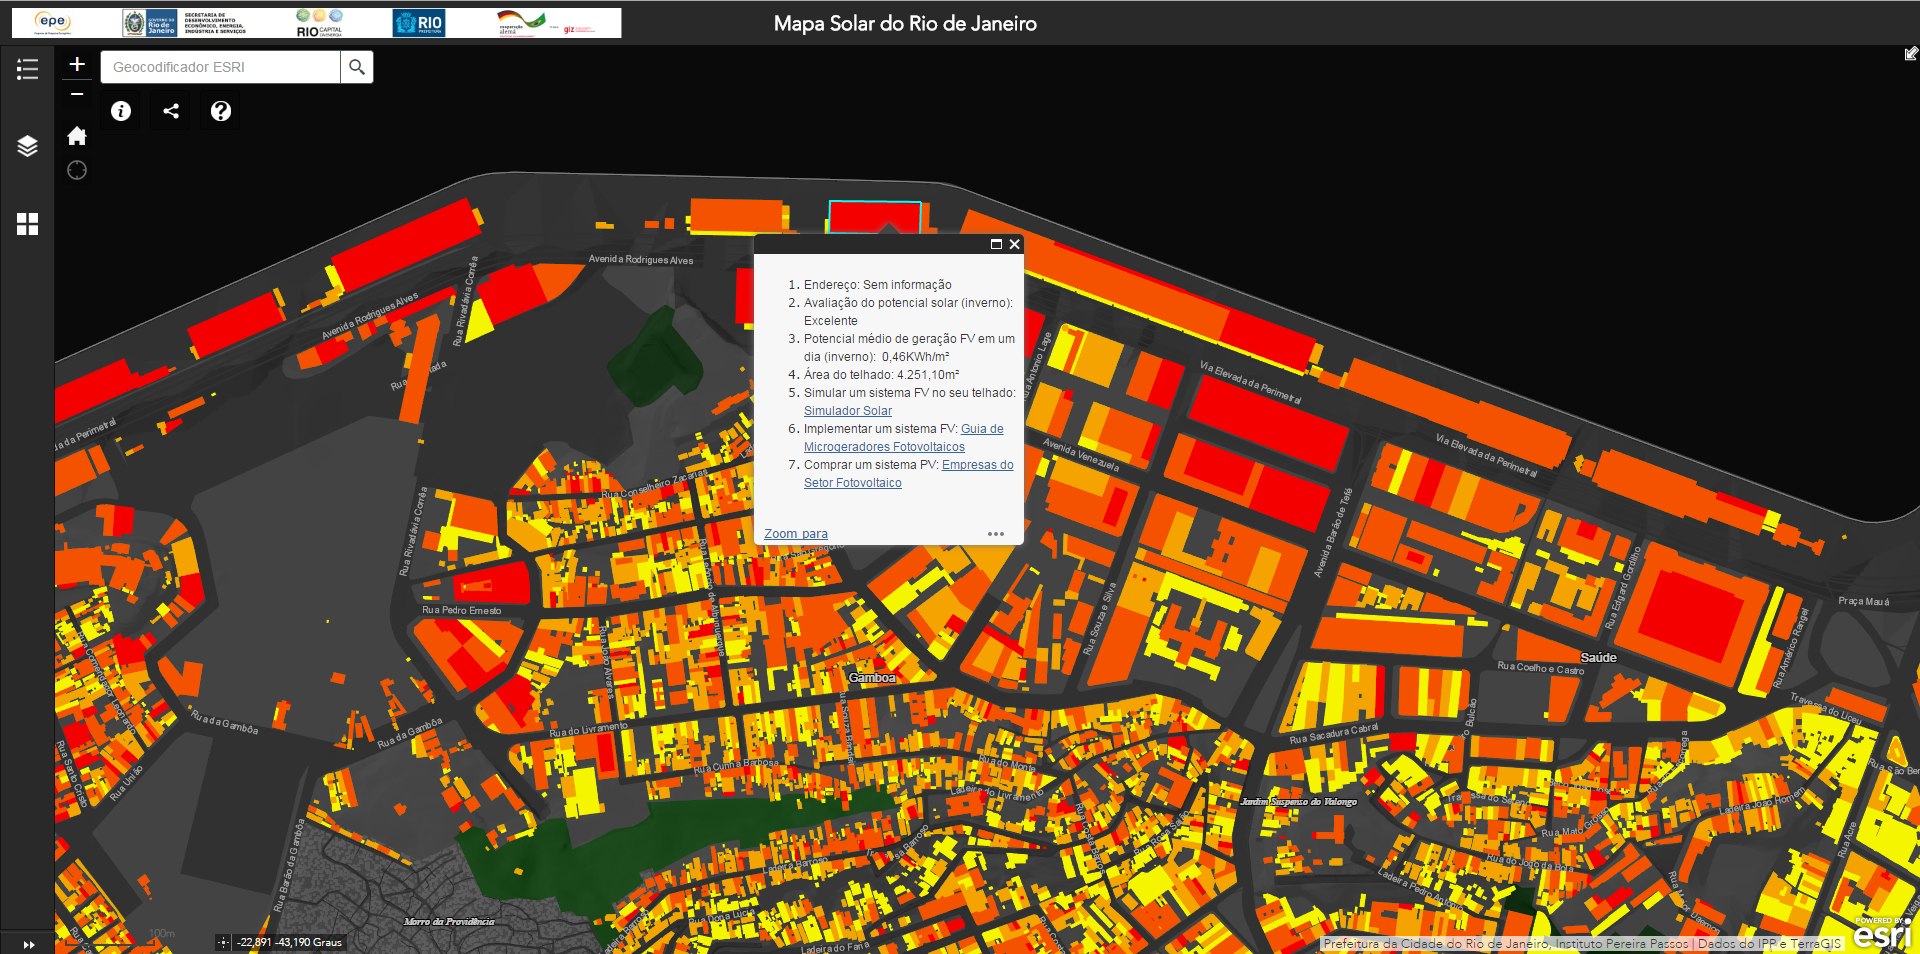Click the Rua Sacadura Cabral street label
The image size is (1920, 954).
click(1333, 734)
